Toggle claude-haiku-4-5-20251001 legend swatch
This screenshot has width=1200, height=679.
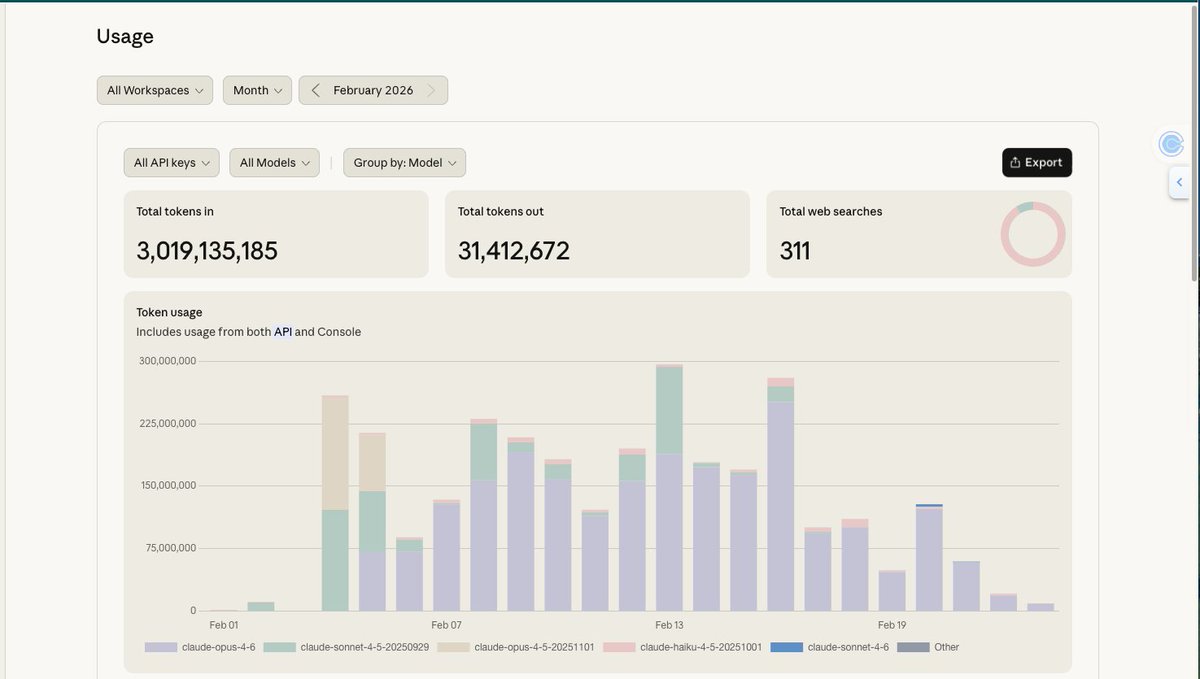619,647
